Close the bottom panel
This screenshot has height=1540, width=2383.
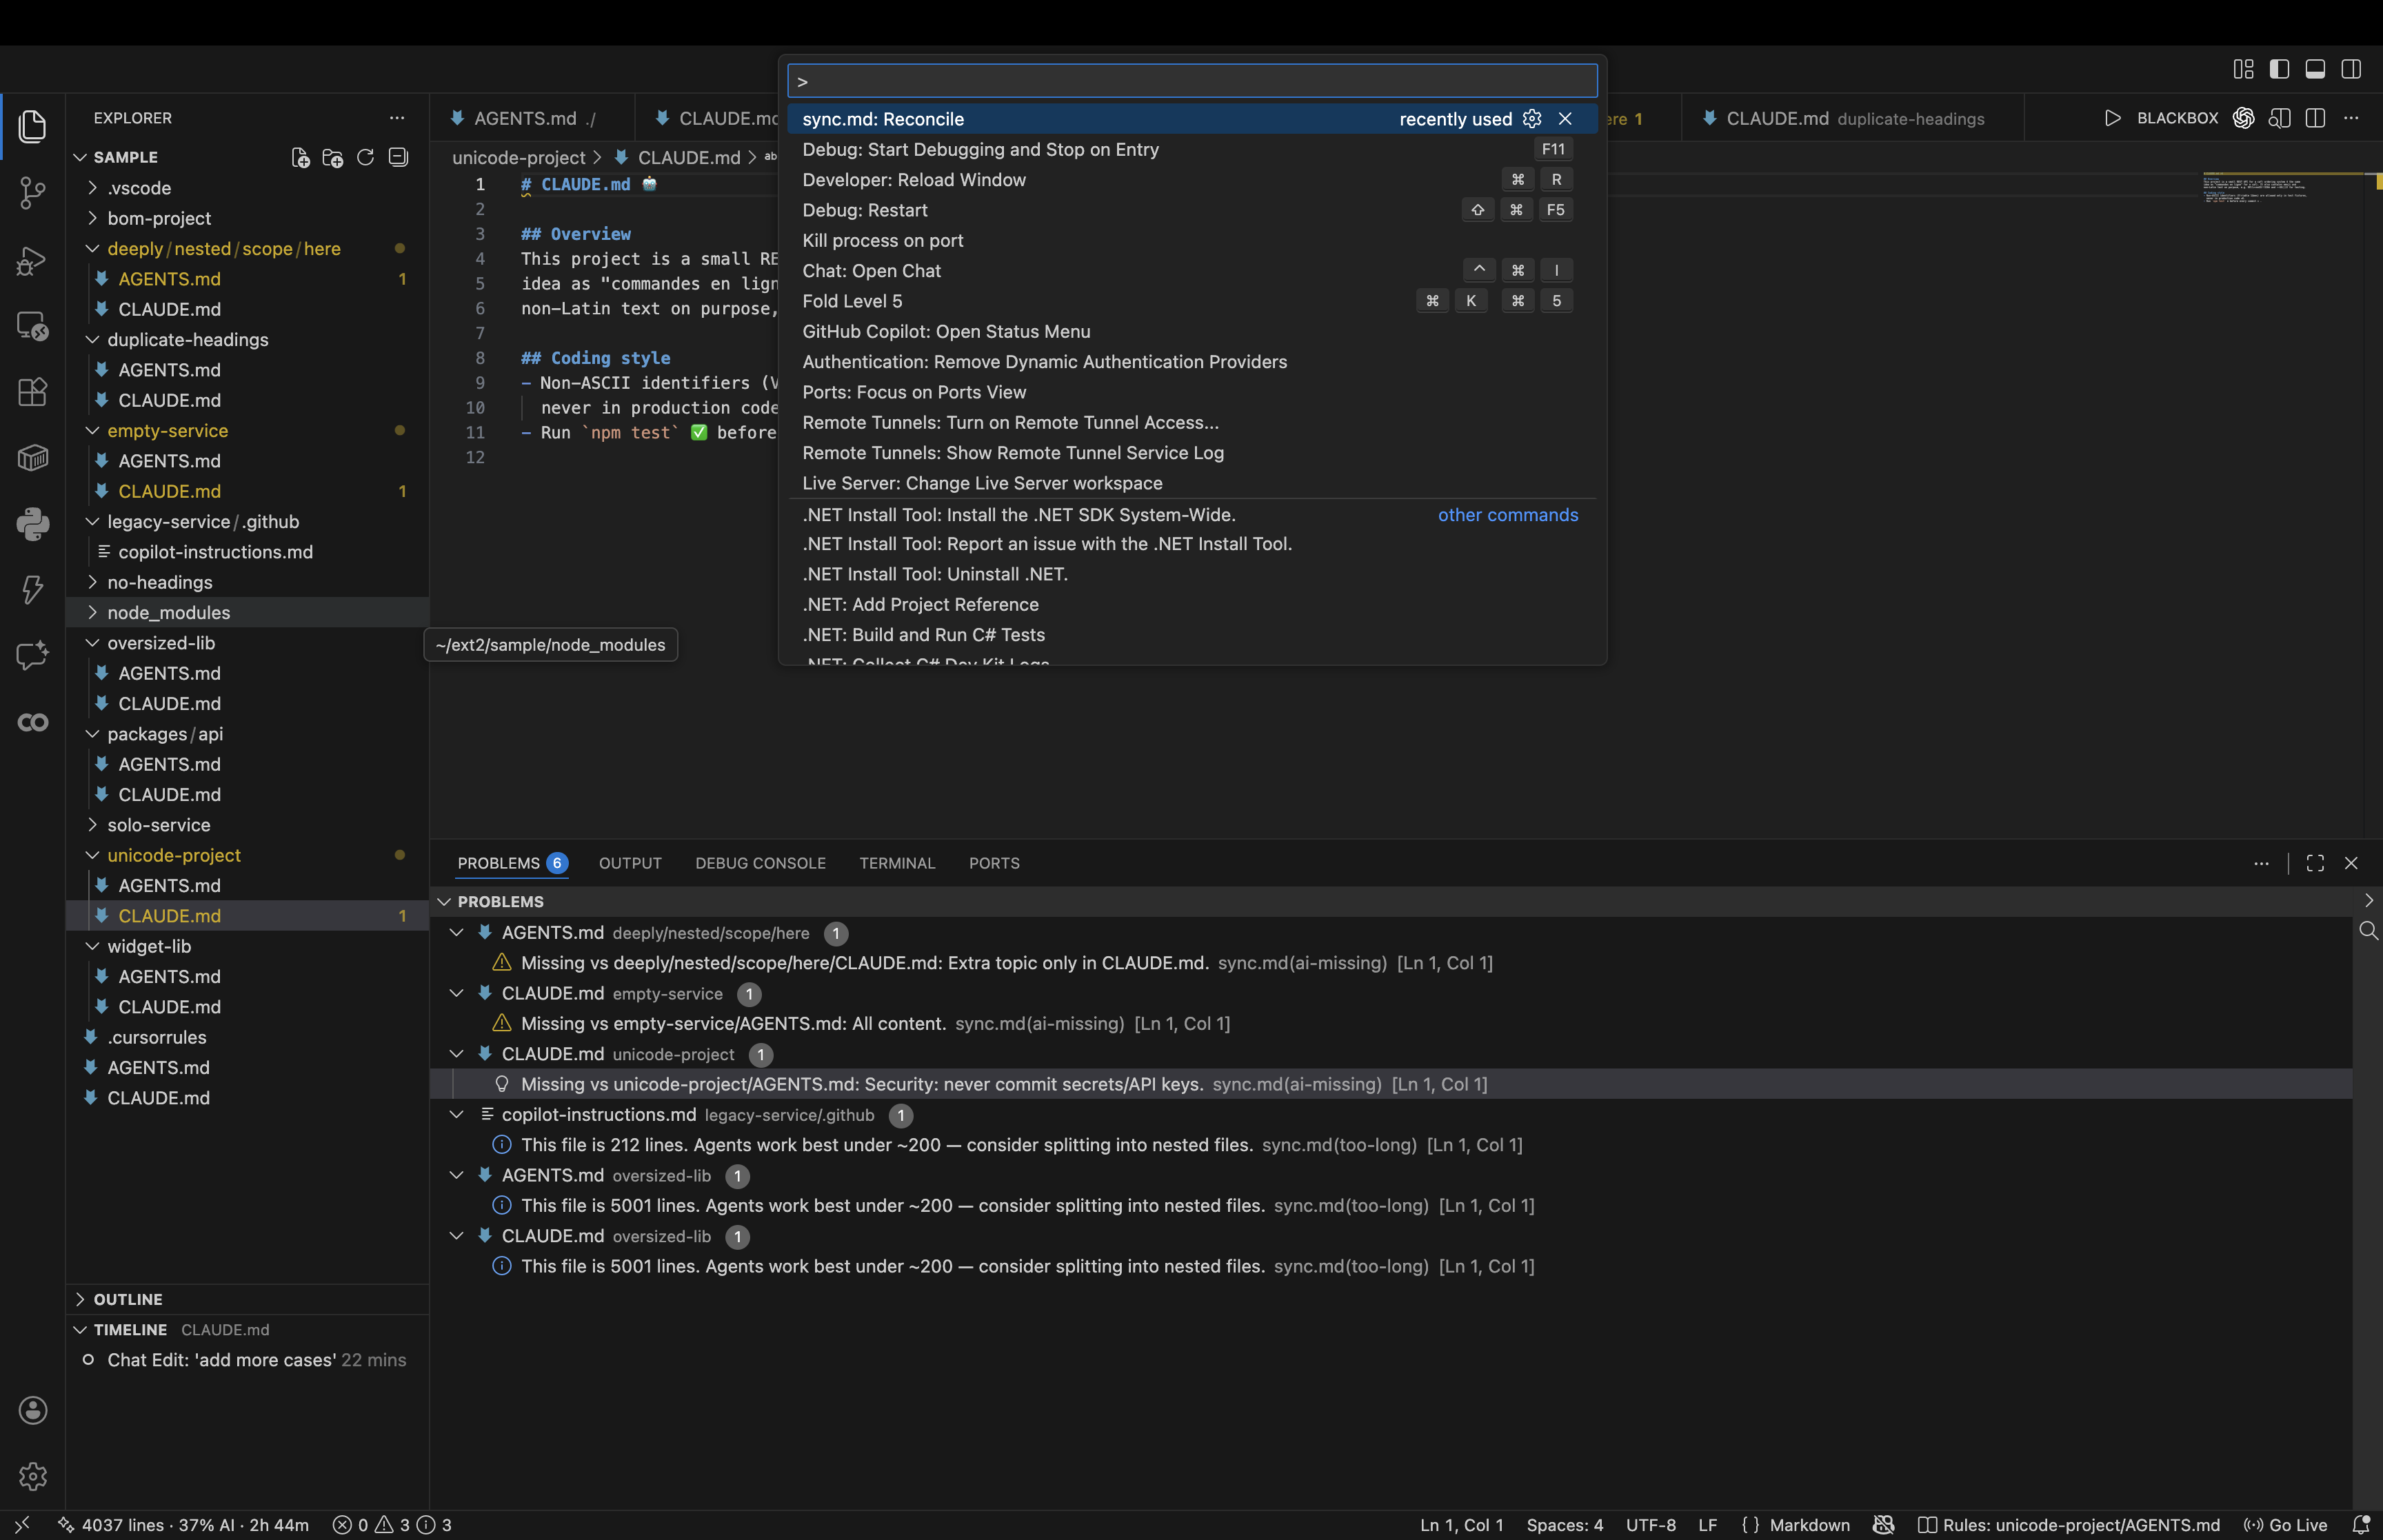tap(2351, 863)
